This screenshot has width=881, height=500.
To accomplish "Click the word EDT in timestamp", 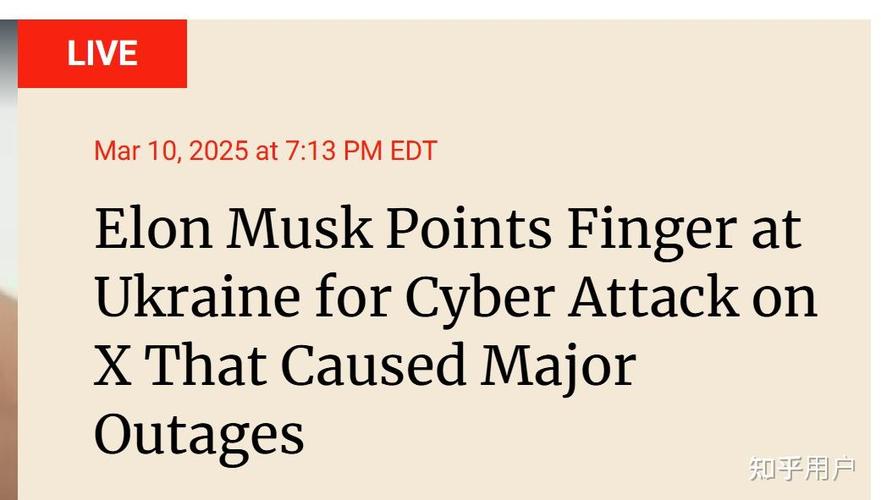I will click(x=414, y=151).
